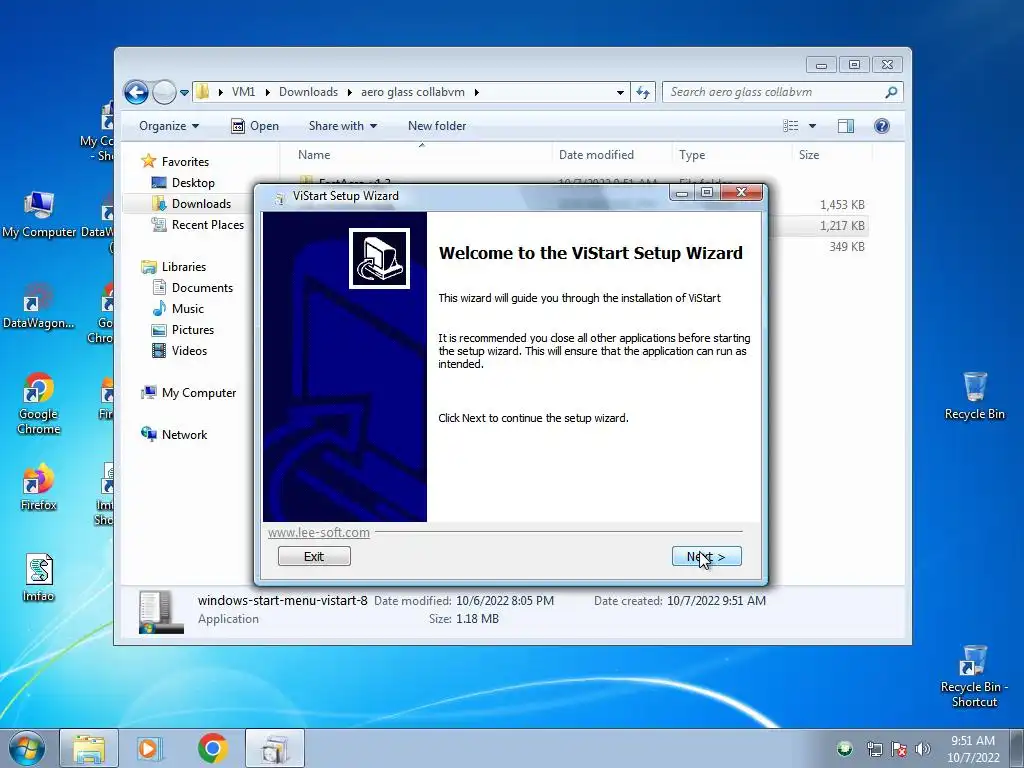Viewport: 1024px width, 768px height.
Task: Click the Explorer Forward arrow button
Action: click(164, 92)
